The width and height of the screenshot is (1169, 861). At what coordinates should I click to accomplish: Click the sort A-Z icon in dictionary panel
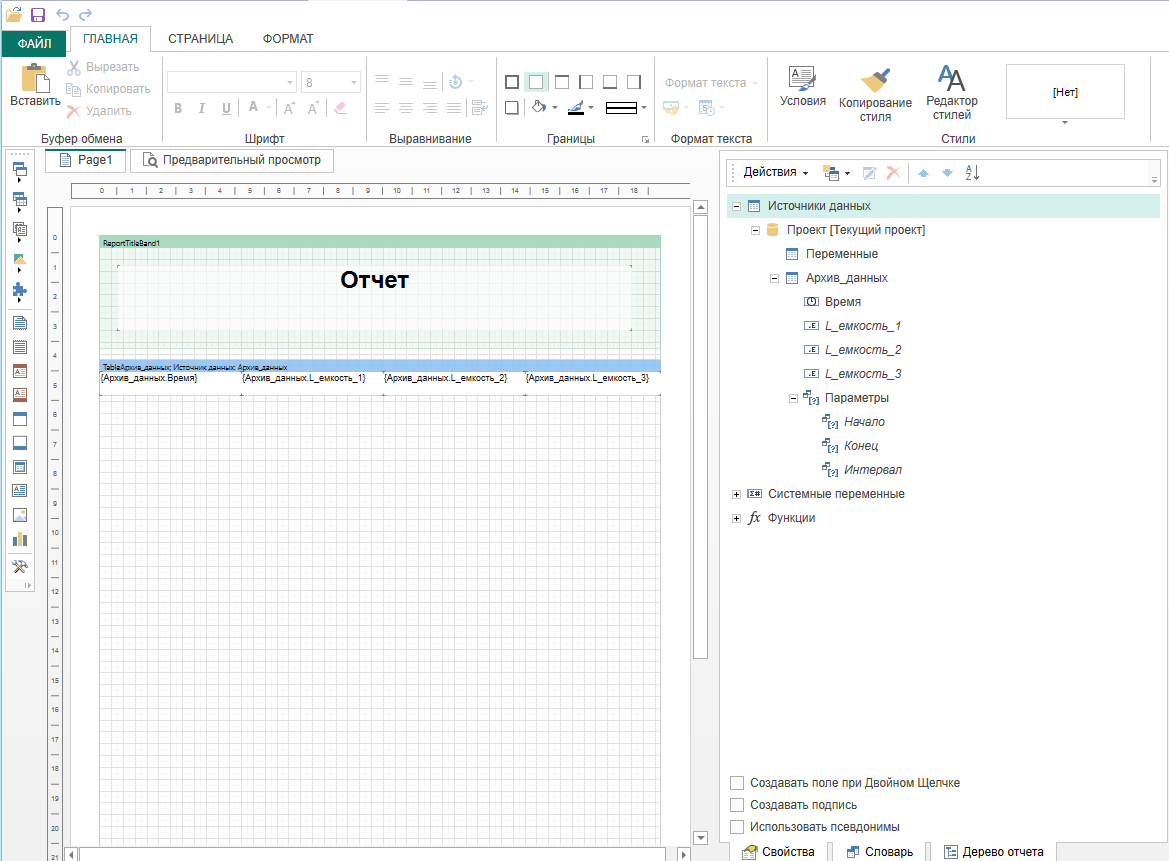(x=972, y=173)
